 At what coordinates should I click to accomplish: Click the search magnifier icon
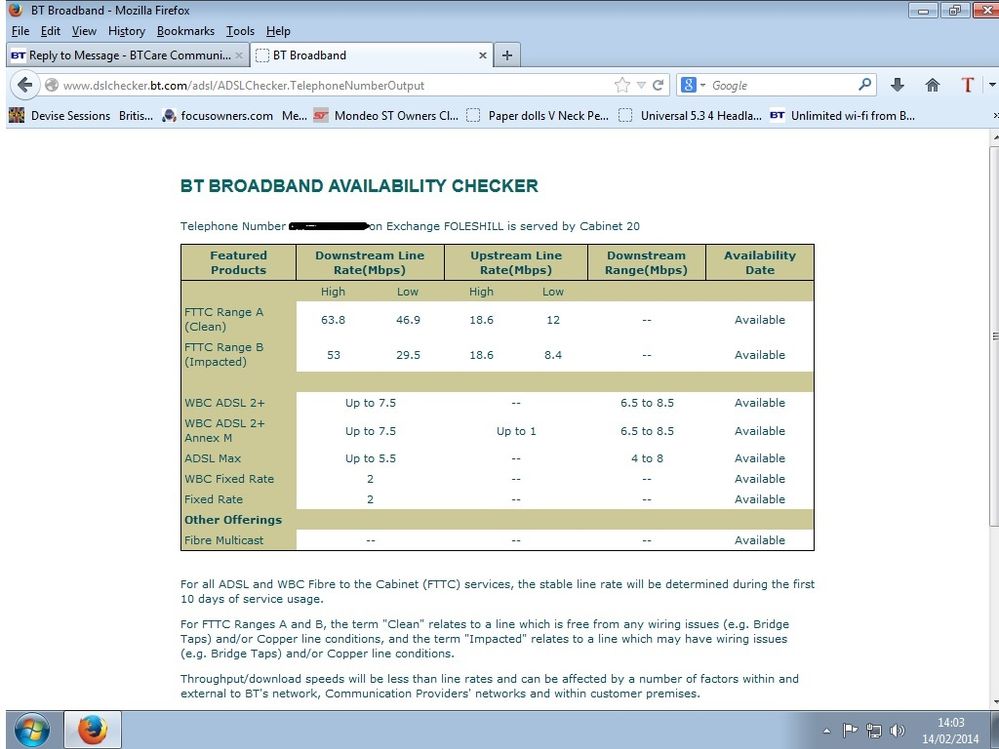pos(865,84)
